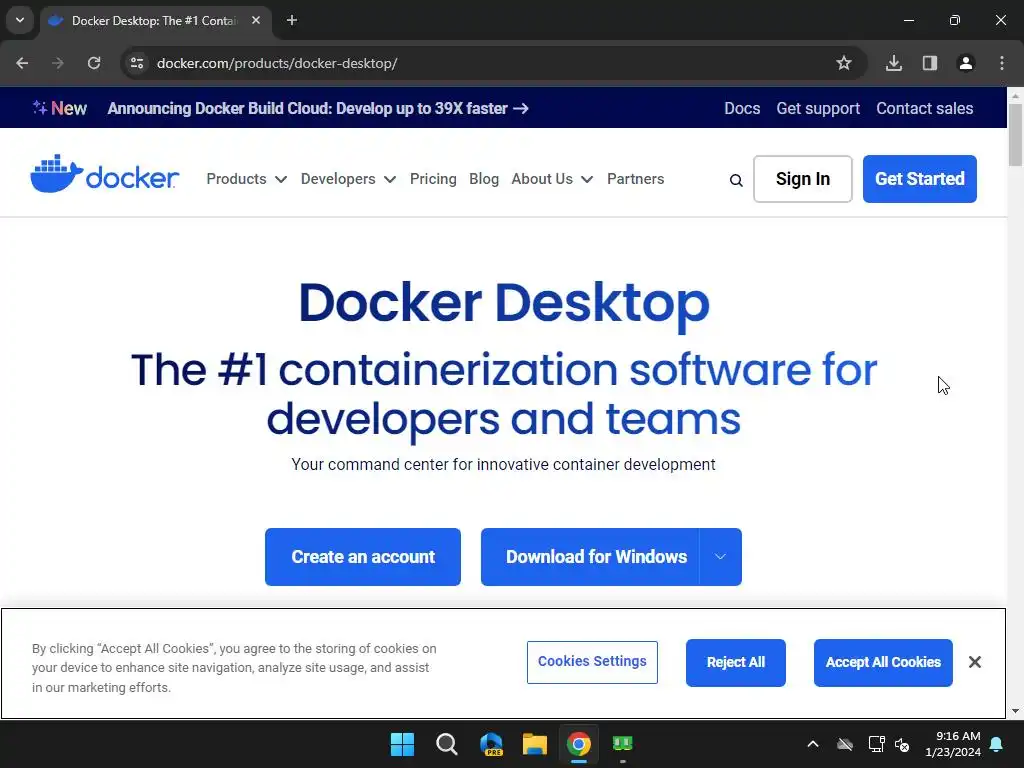Click the OneDrive cloud tray icon
This screenshot has width=1024, height=768.
pyautogui.click(x=845, y=744)
